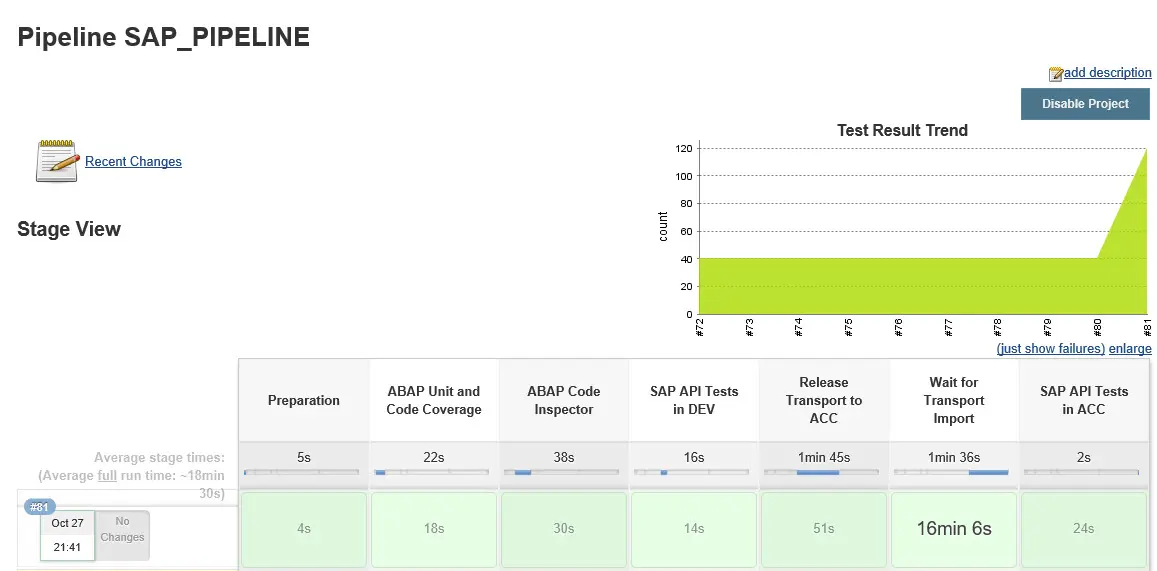Open SAP API Tests in ACC 24s cell
The height and width of the screenshot is (571, 1157).
(1084, 529)
